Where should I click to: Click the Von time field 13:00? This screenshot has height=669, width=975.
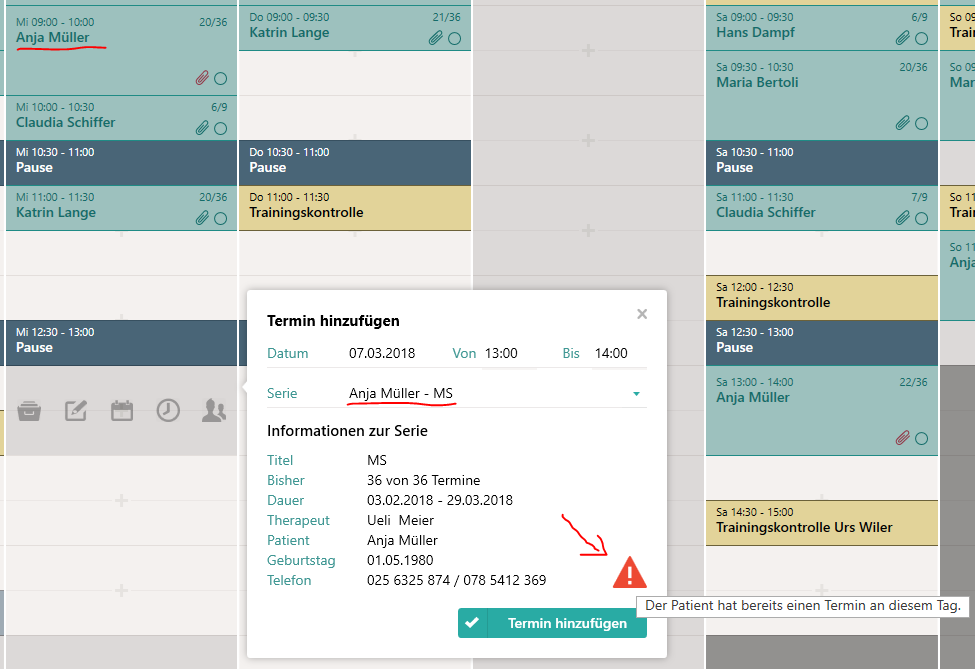[509, 353]
